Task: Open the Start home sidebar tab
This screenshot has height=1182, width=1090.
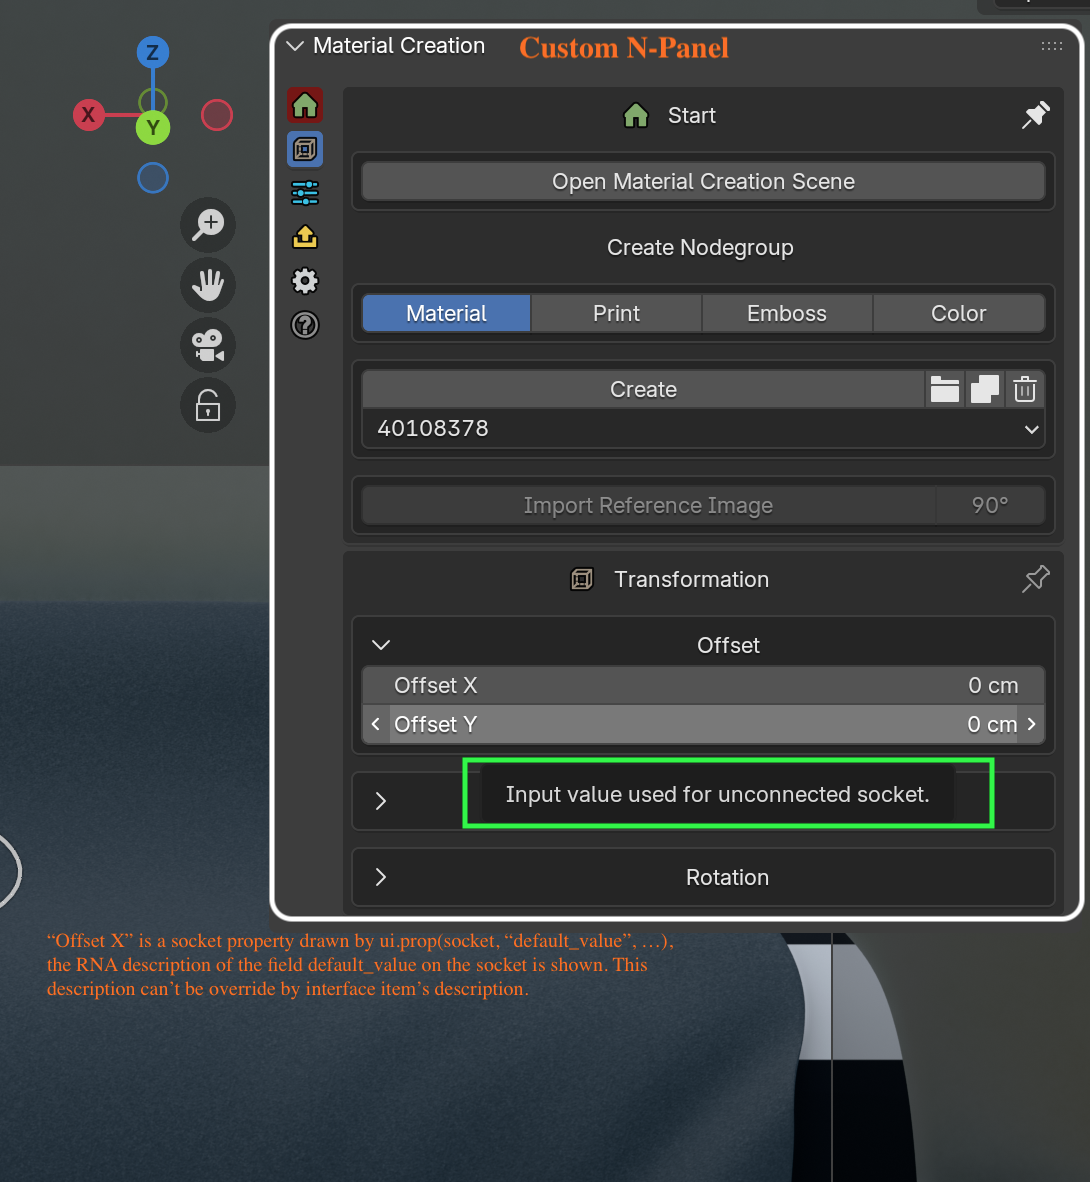Action: (305, 106)
